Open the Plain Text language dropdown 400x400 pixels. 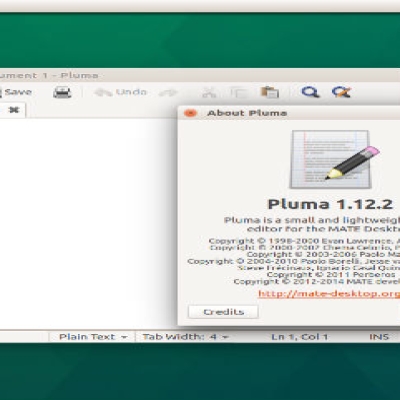[93, 337]
